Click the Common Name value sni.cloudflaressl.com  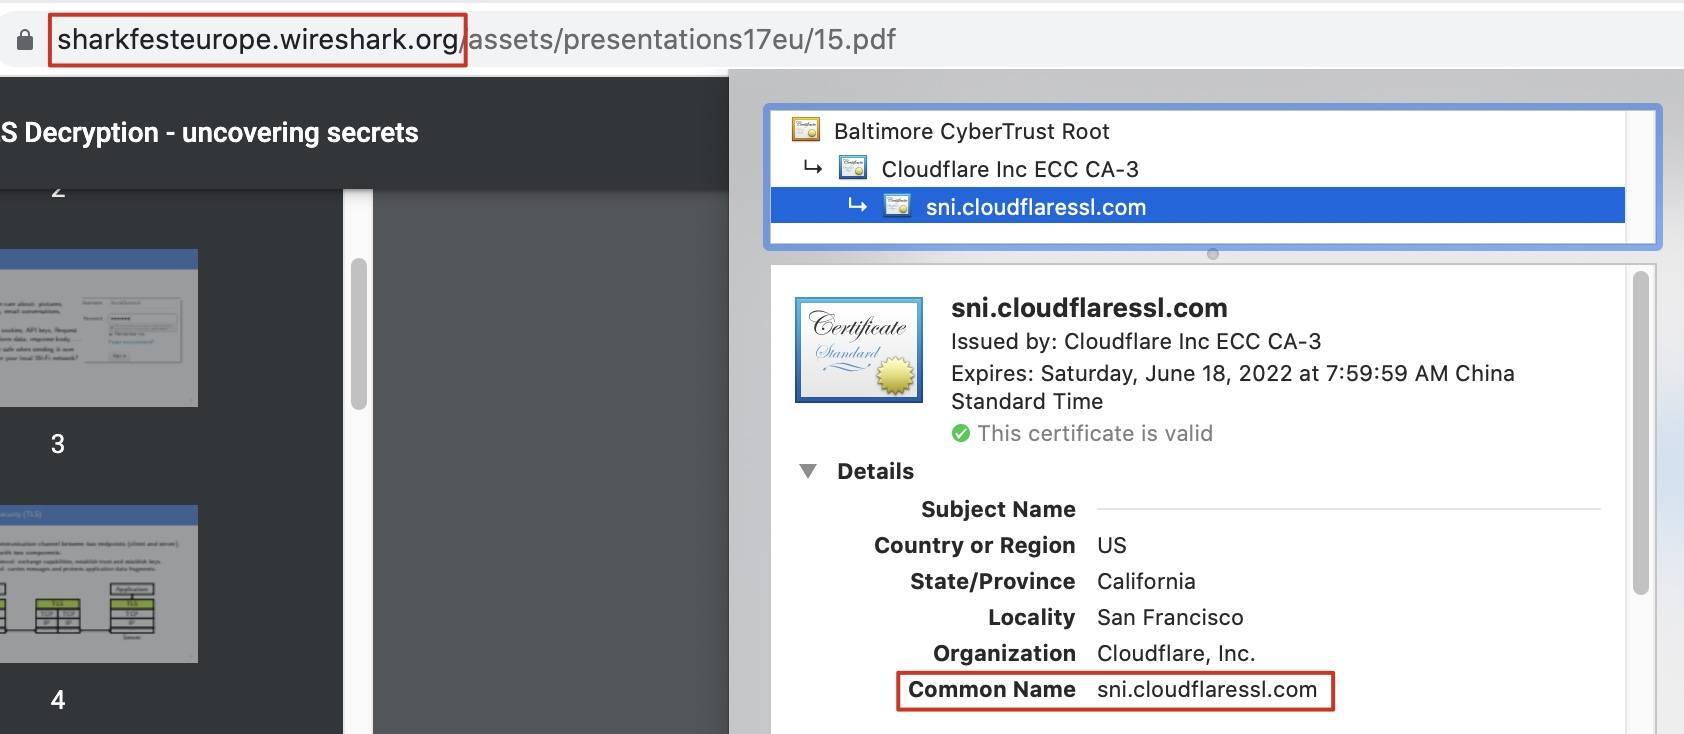coord(1206,690)
